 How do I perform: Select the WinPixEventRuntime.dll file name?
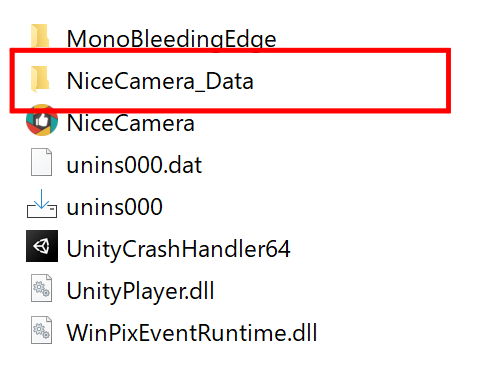[192, 333]
